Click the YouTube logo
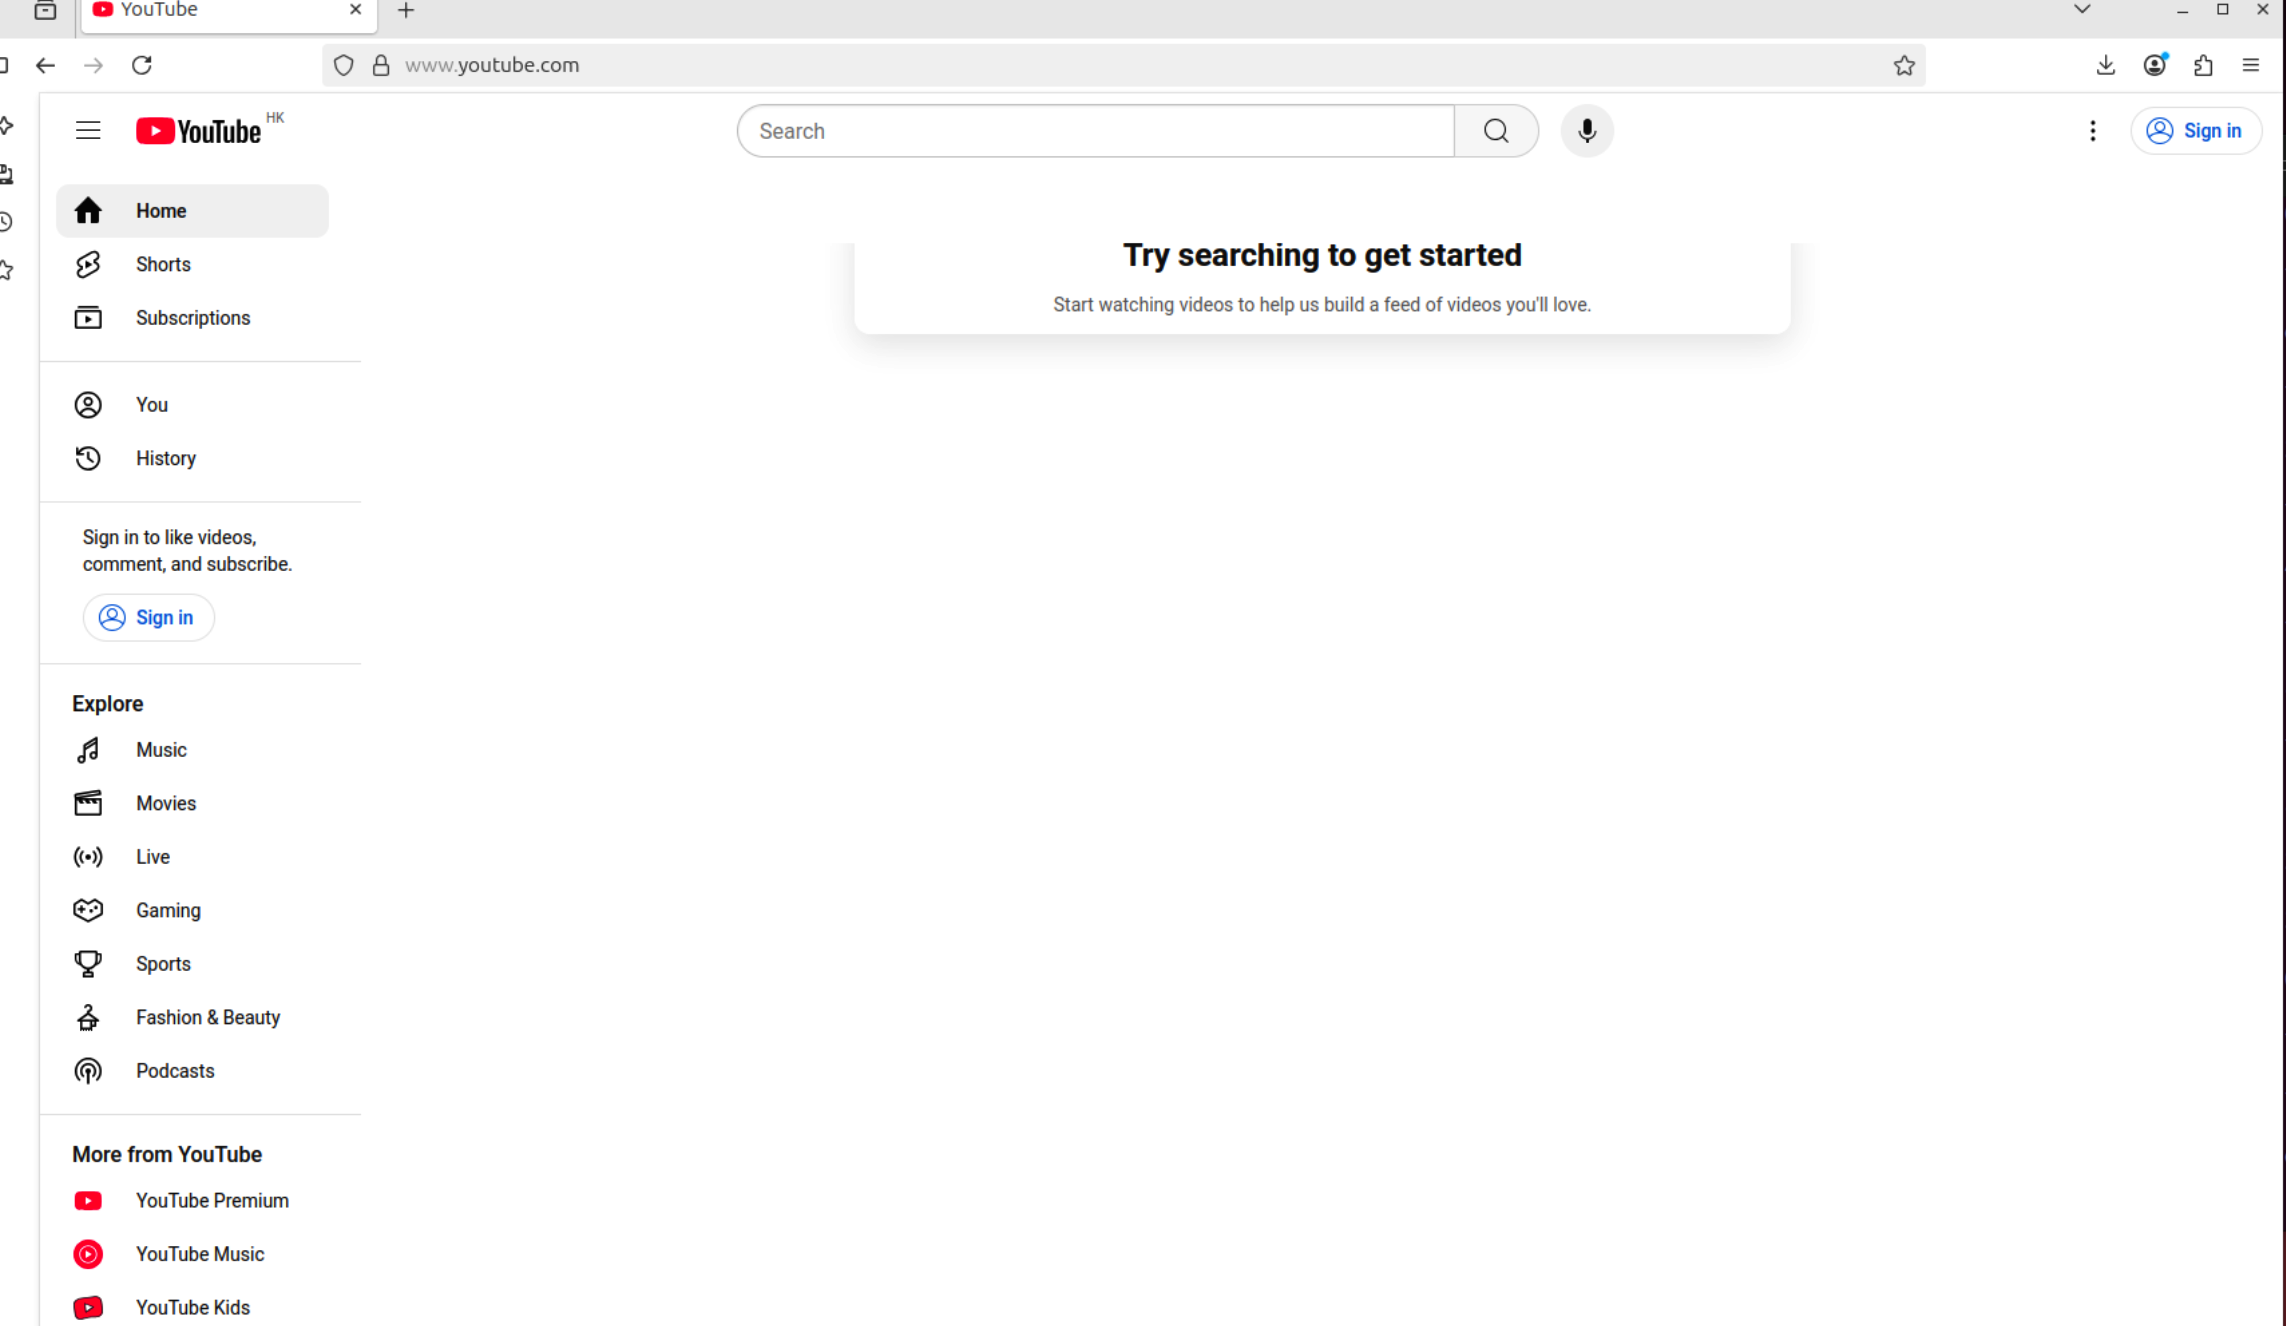The image size is (2286, 1326). 198,131
